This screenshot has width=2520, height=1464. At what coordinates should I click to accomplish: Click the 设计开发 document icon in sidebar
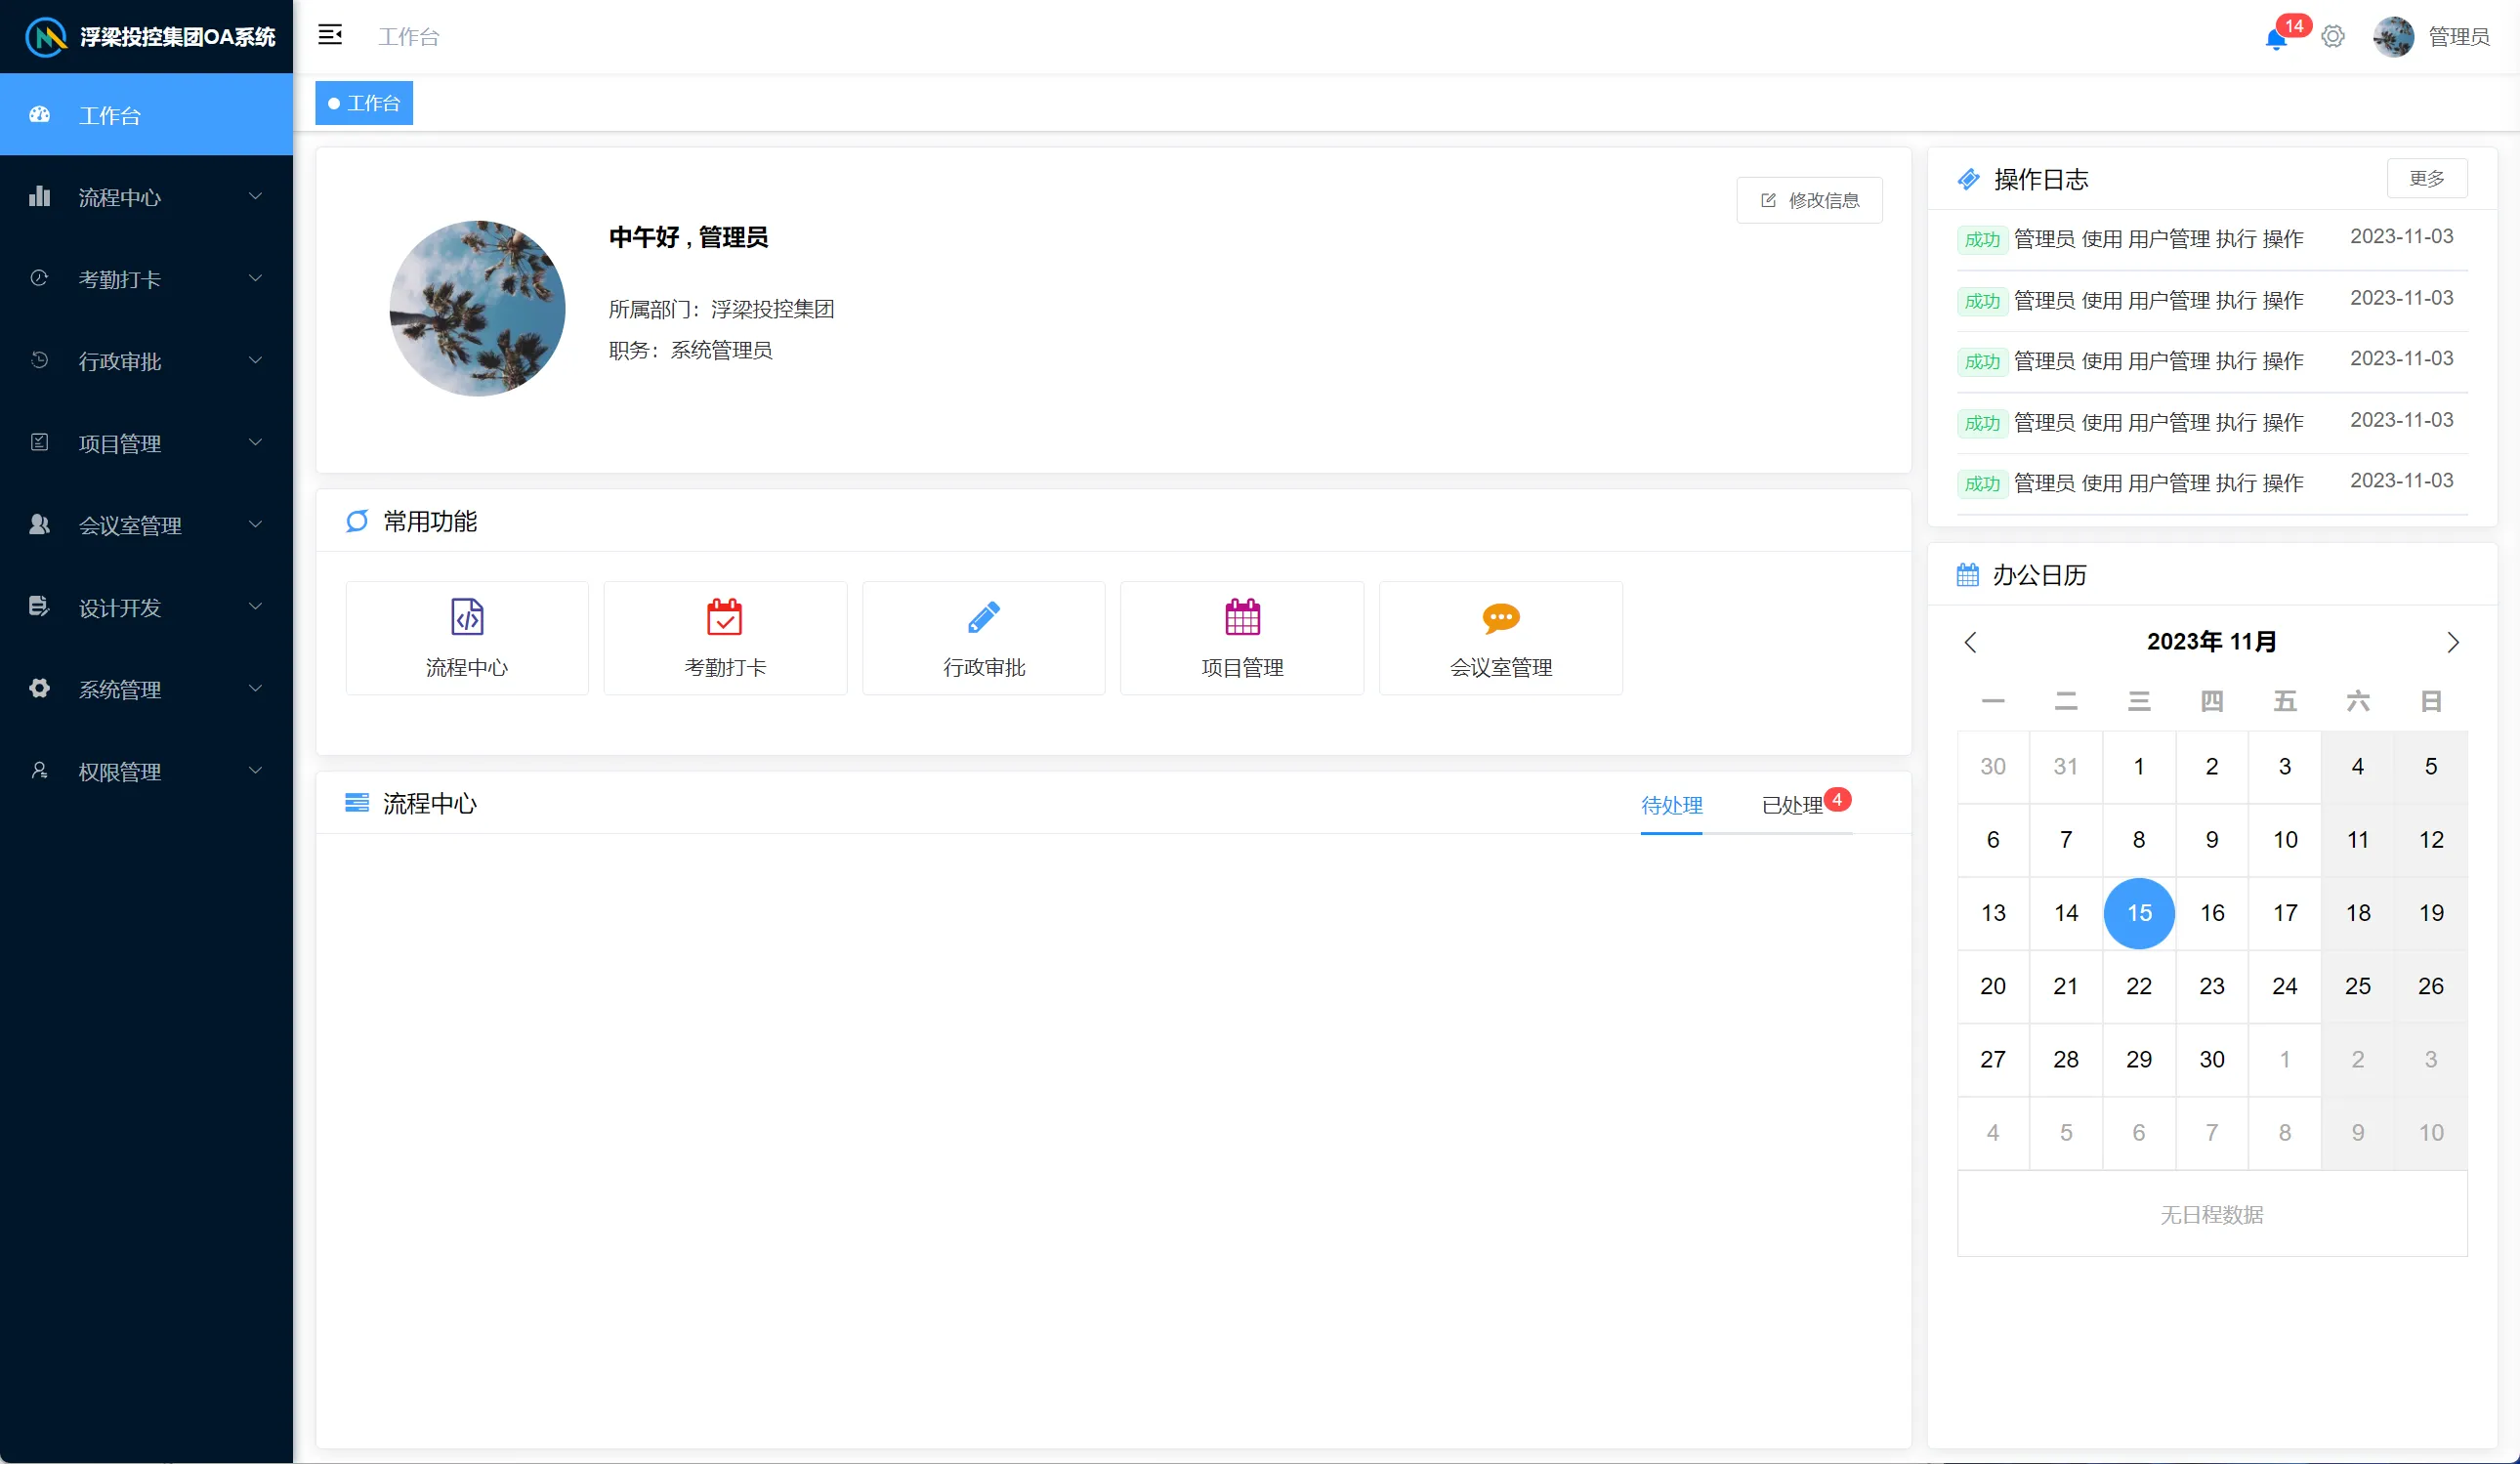click(x=39, y=606)
